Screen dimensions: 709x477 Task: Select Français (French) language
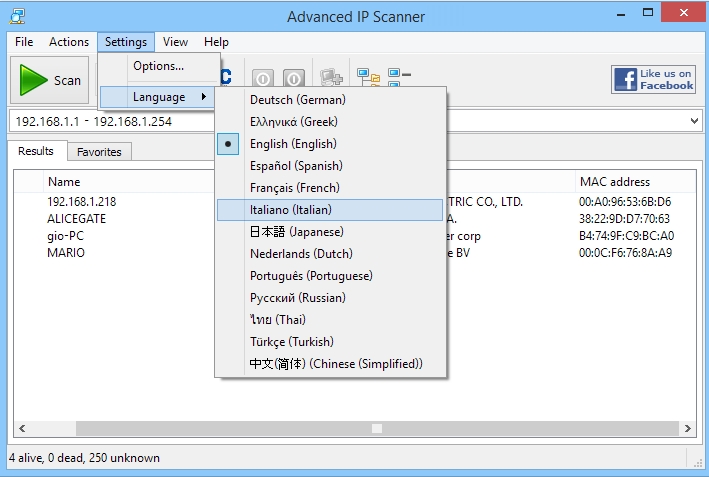pos(330,188)
